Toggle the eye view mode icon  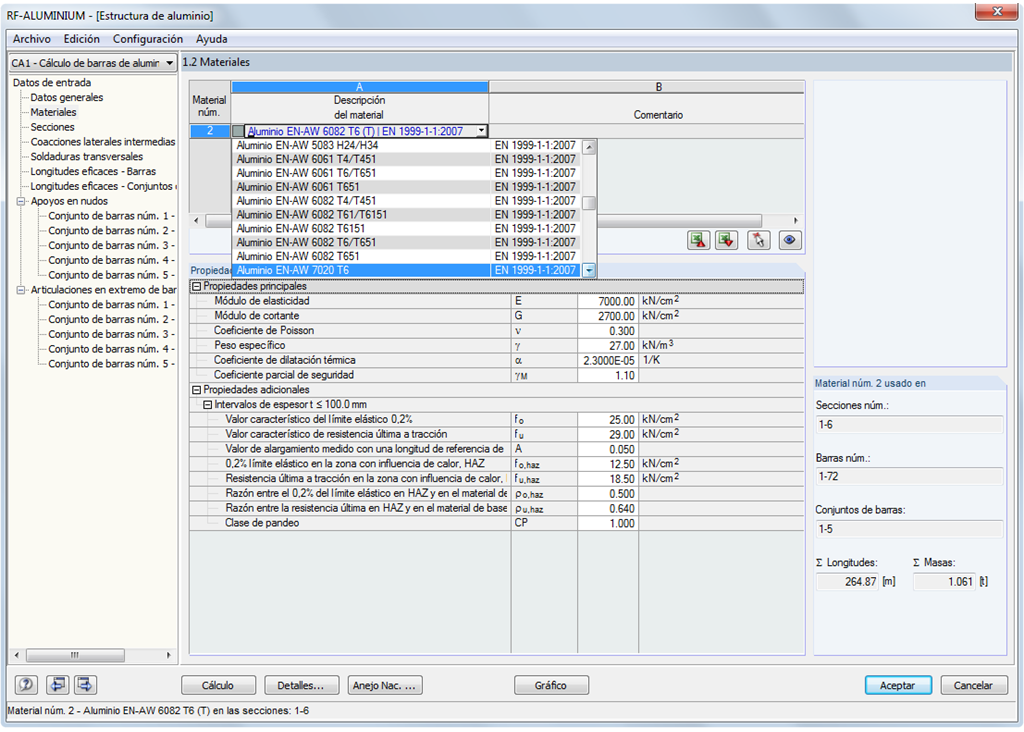[789, 240]
